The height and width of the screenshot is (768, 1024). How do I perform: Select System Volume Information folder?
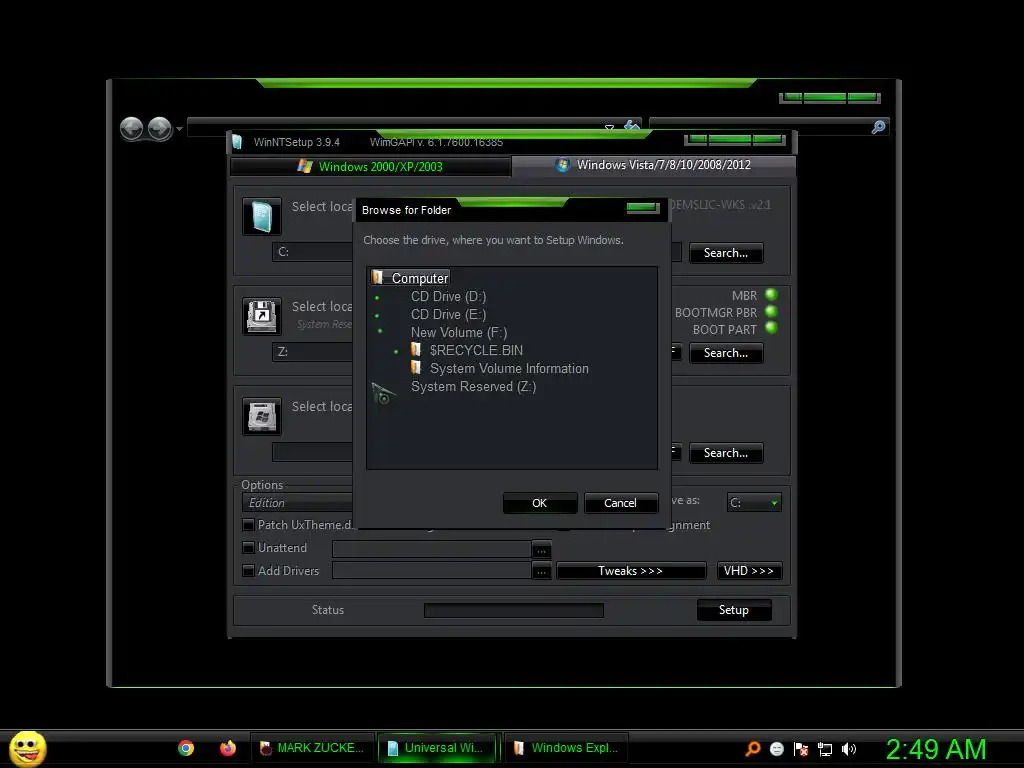[x=509, y=368]
